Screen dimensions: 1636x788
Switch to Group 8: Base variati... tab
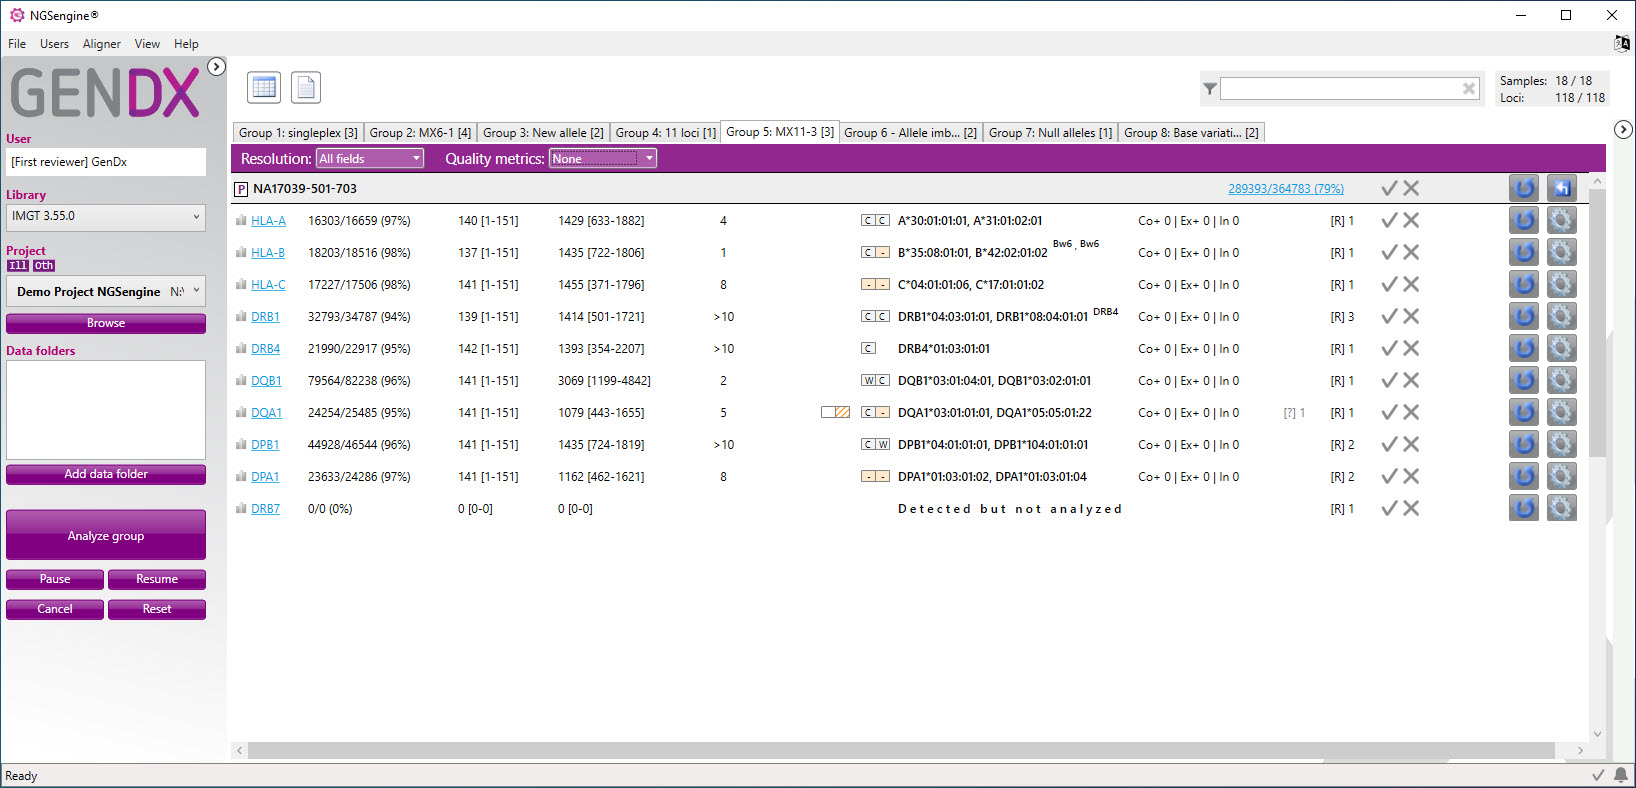pos(1191,133)
